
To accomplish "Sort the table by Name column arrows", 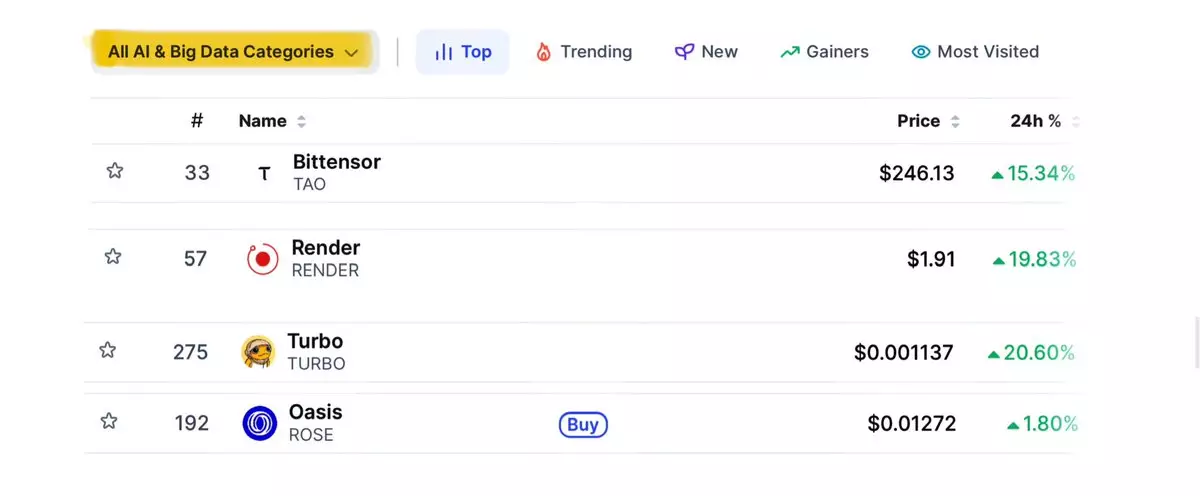I will pos(301,121).
